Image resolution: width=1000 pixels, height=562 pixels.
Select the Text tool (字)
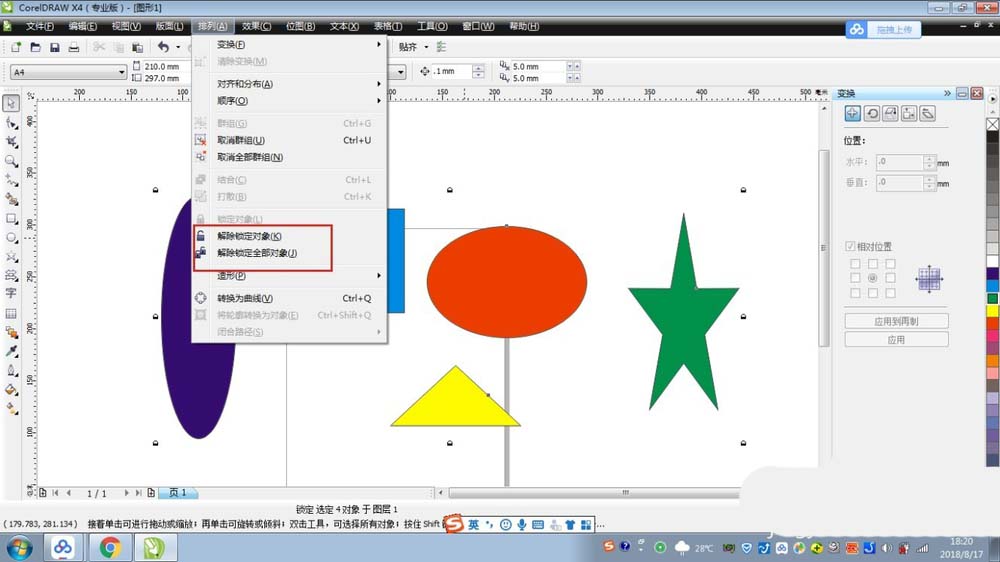pyautogui.click(x=11, y=293)
